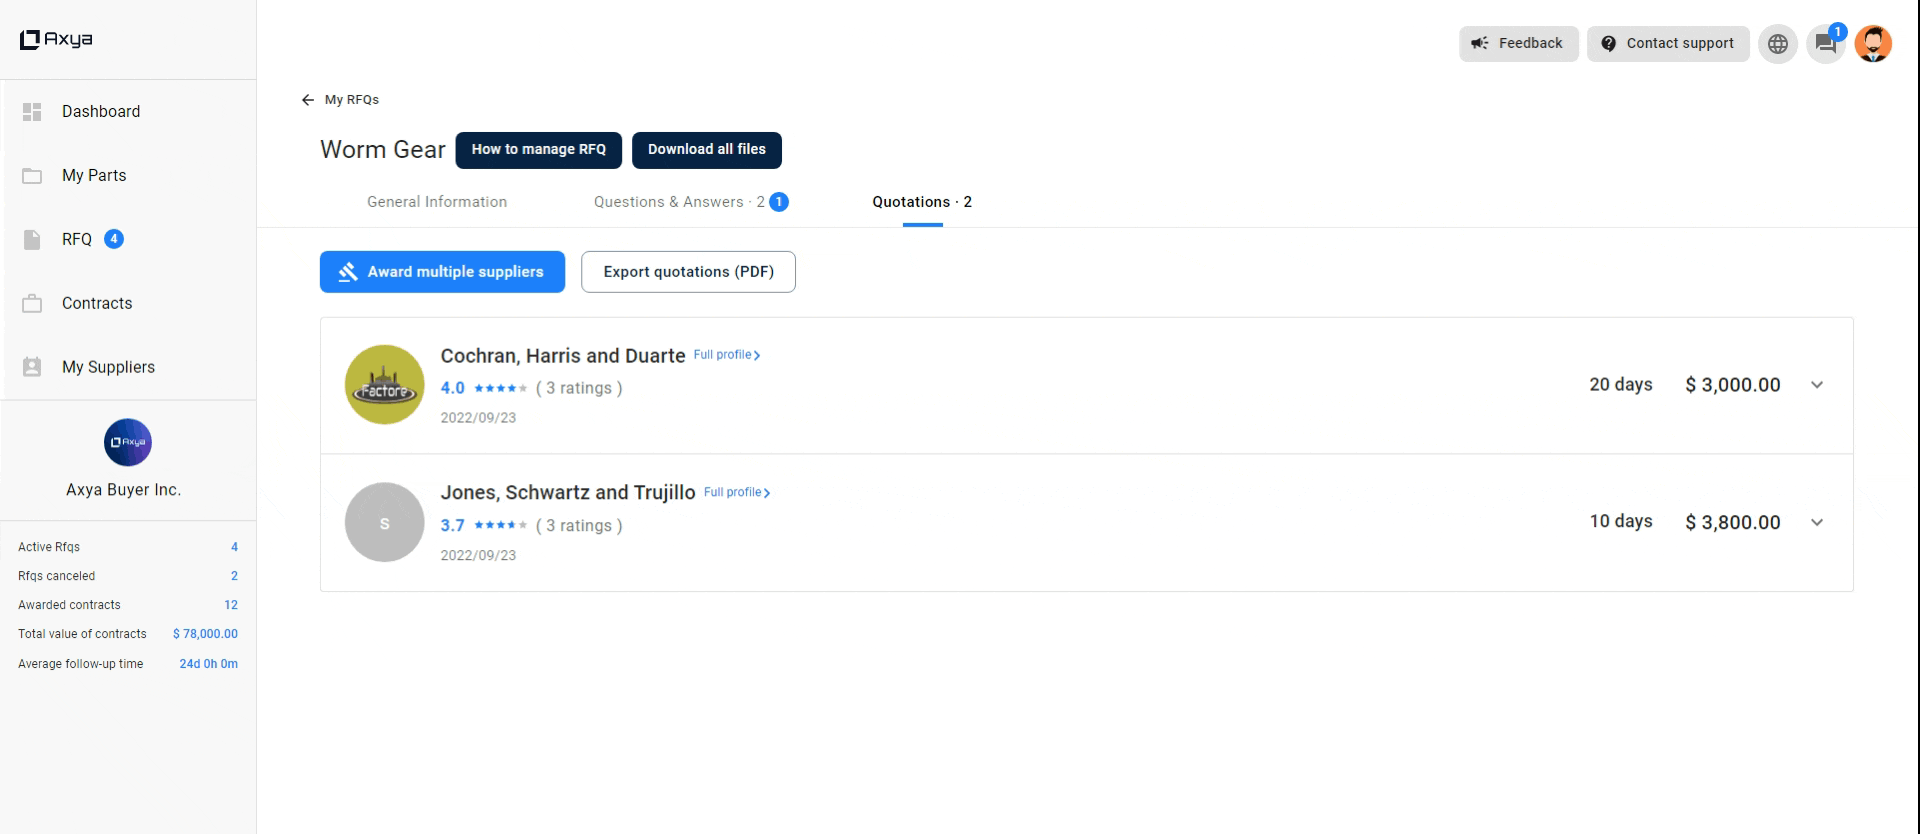The width and height of the screenshot is (1920, 834).
Task: Open the chat messages icon
Action: pyautogui.click(x=1826, y=44)
